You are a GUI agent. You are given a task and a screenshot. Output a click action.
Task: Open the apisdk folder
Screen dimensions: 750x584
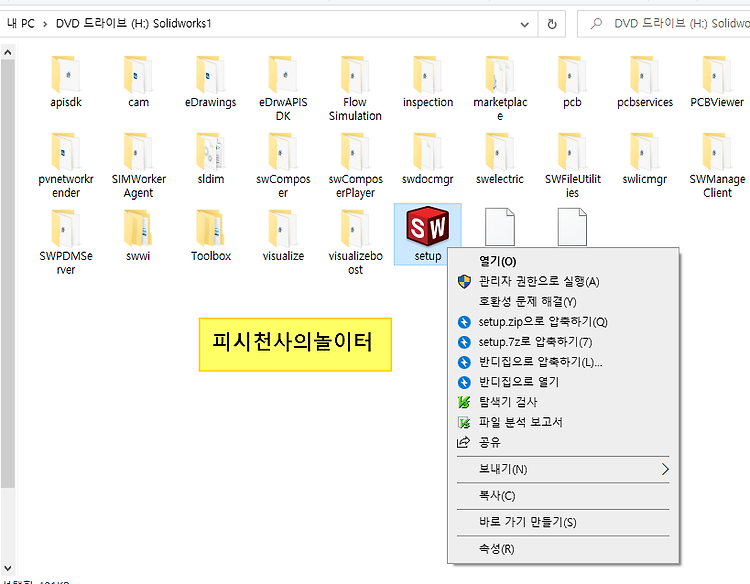tap(66, 82)
